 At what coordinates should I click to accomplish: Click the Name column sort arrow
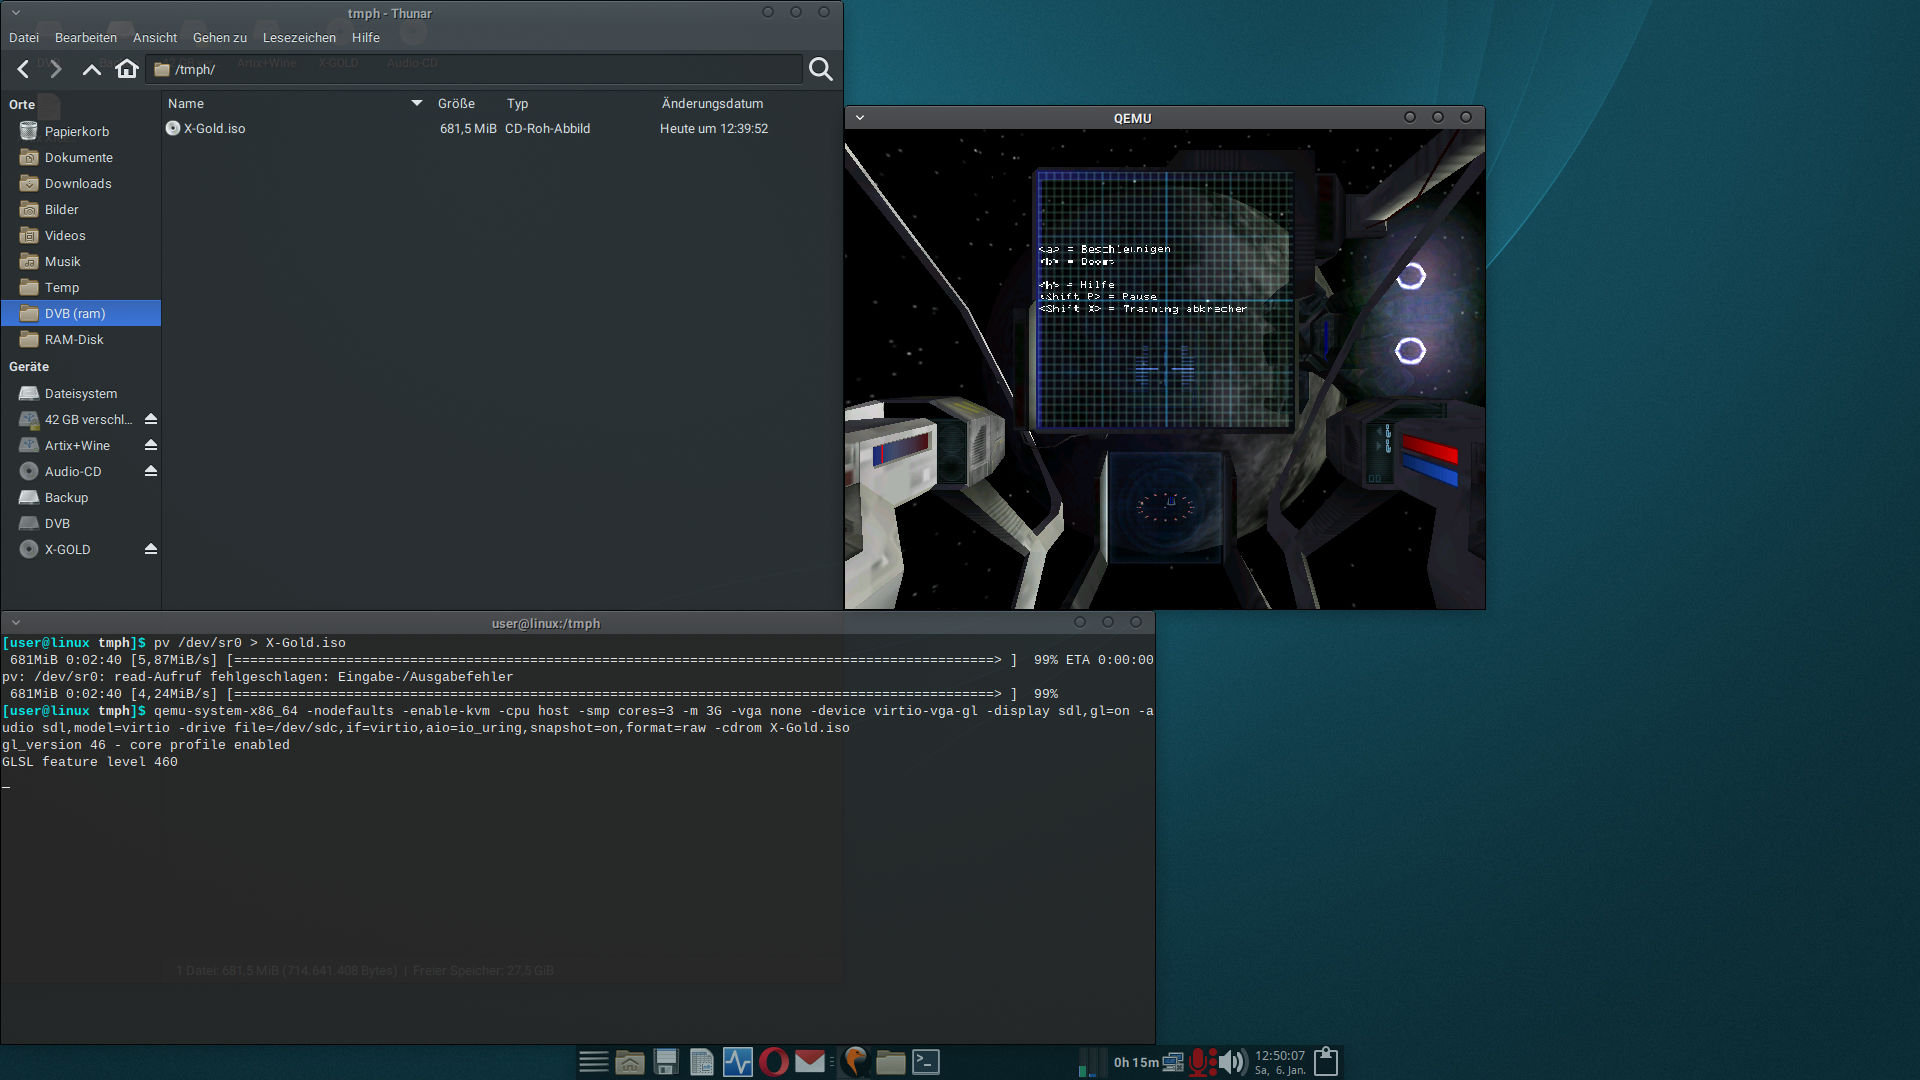point(416,103)
